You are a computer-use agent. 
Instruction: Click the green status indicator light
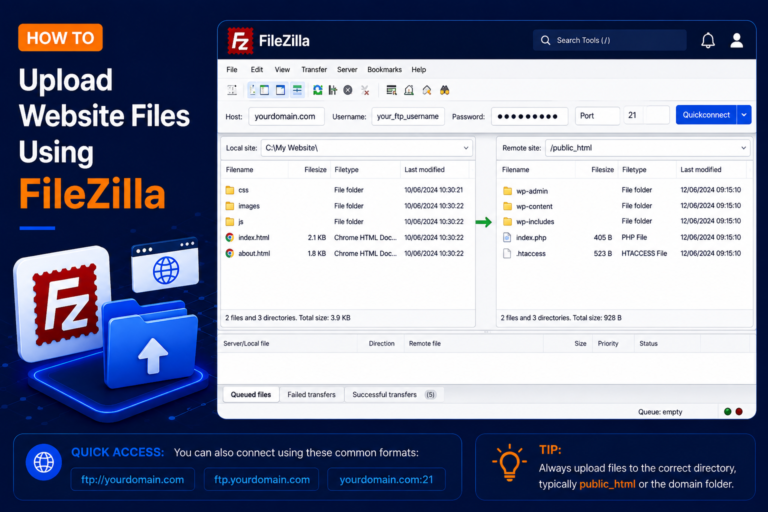(727, 412)
